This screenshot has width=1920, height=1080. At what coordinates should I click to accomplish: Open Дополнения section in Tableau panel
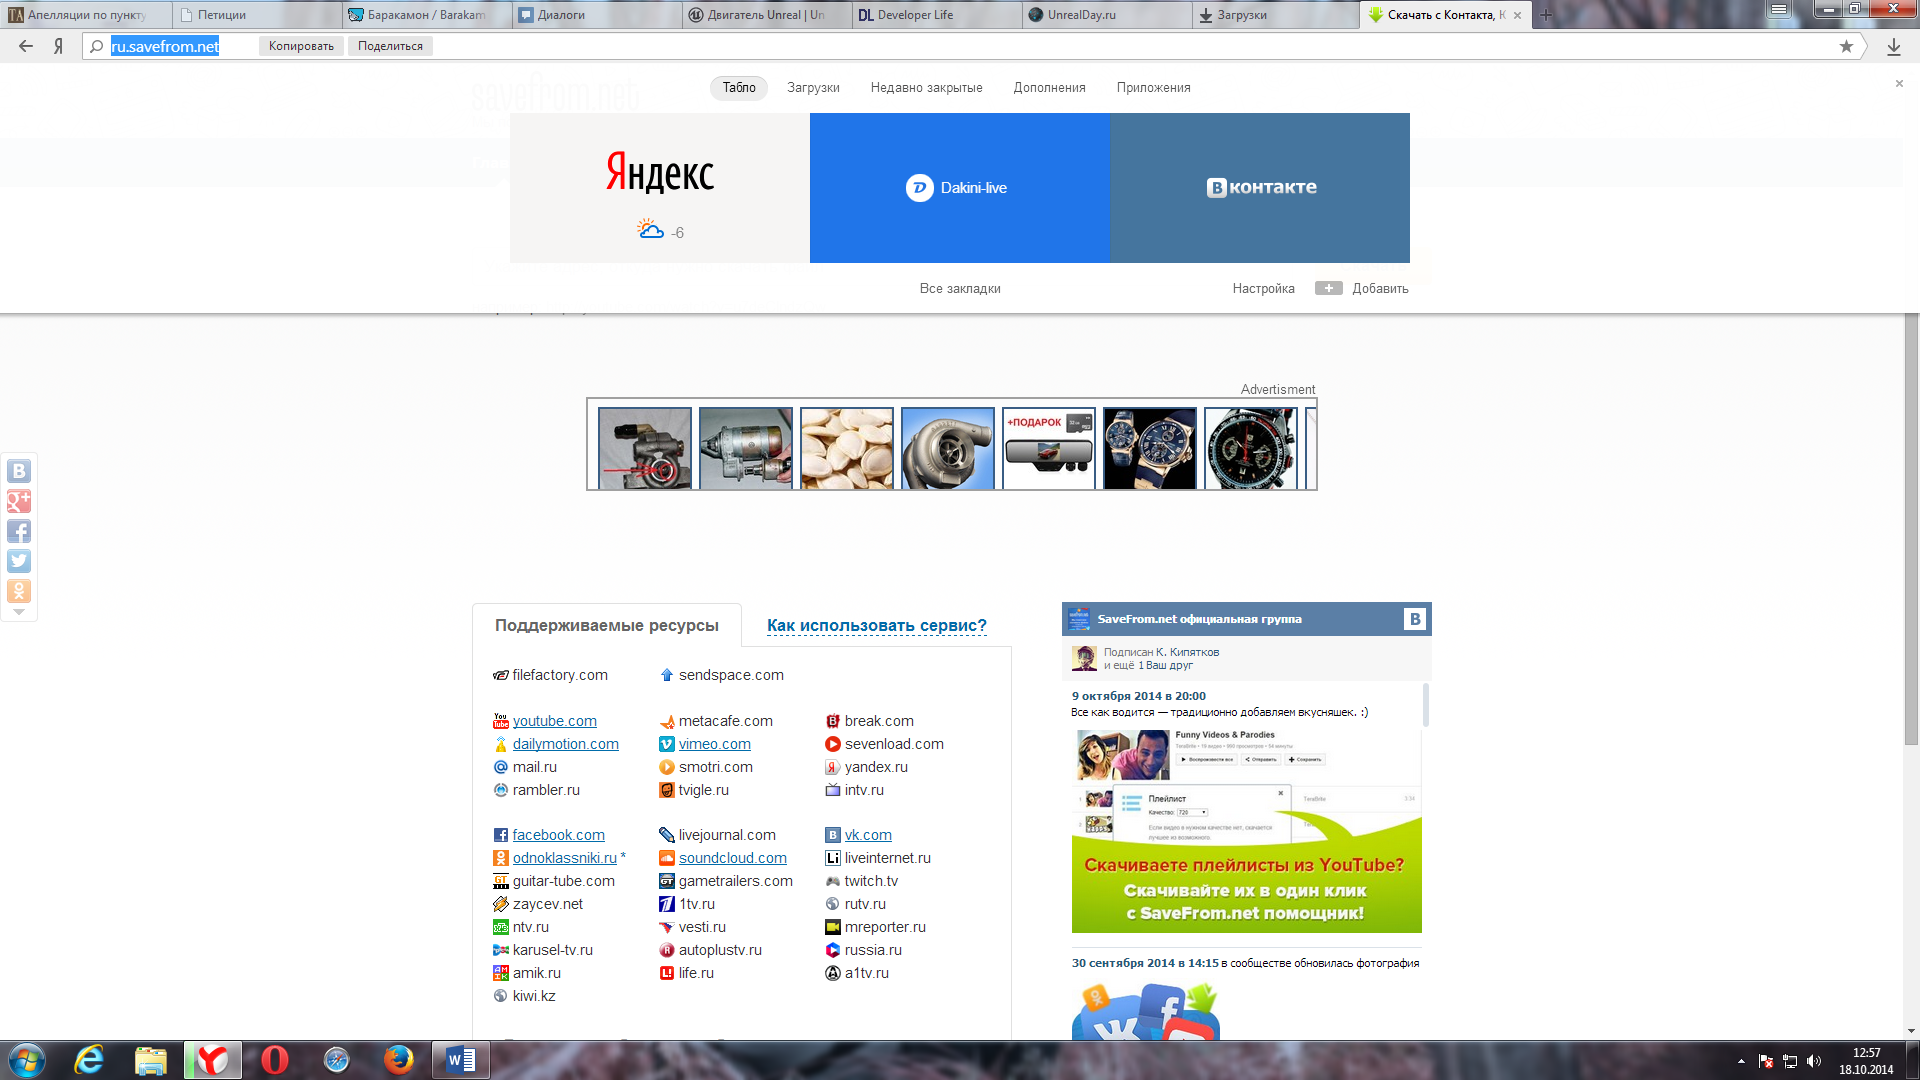1049,88
